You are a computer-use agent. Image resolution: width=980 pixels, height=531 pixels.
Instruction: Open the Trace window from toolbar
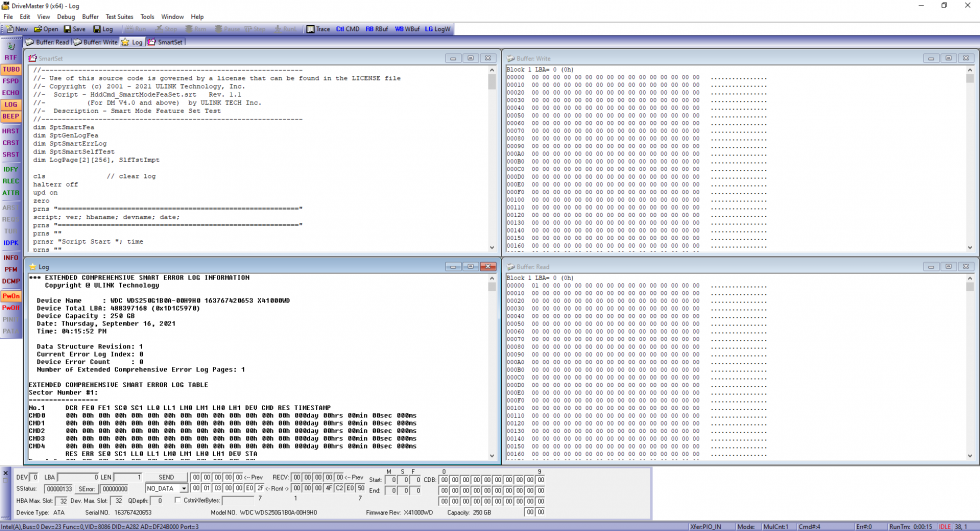tap(318, 29)
